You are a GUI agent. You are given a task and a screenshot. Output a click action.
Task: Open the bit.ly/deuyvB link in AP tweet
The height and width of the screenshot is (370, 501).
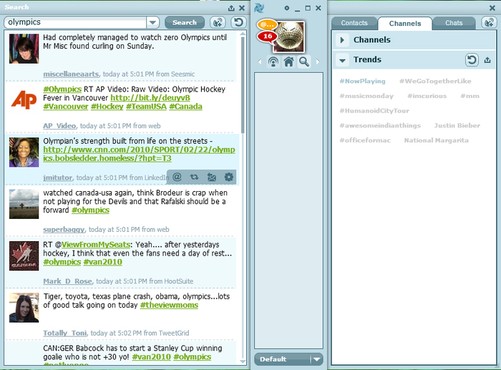pos(150,98)
